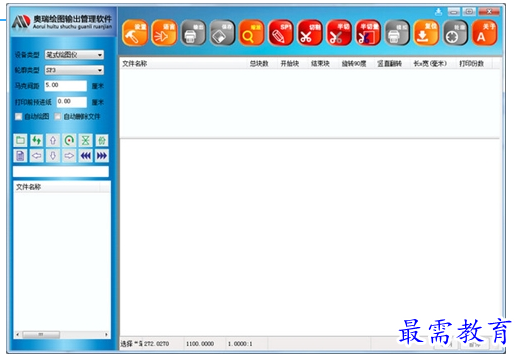Click the 5.00 spacing input field
The image size is (520, 363).
tap(66, 86)
